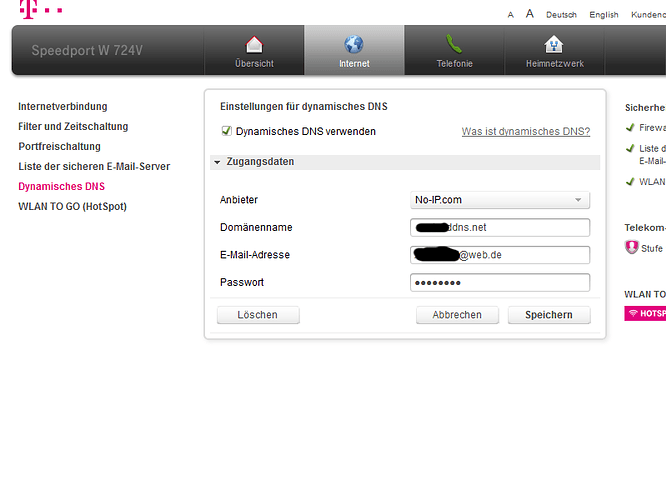Open WLAN TO GO (HotSpot) entry
The height and width of the screenshot is (500, 666).
tap(73, 206)
